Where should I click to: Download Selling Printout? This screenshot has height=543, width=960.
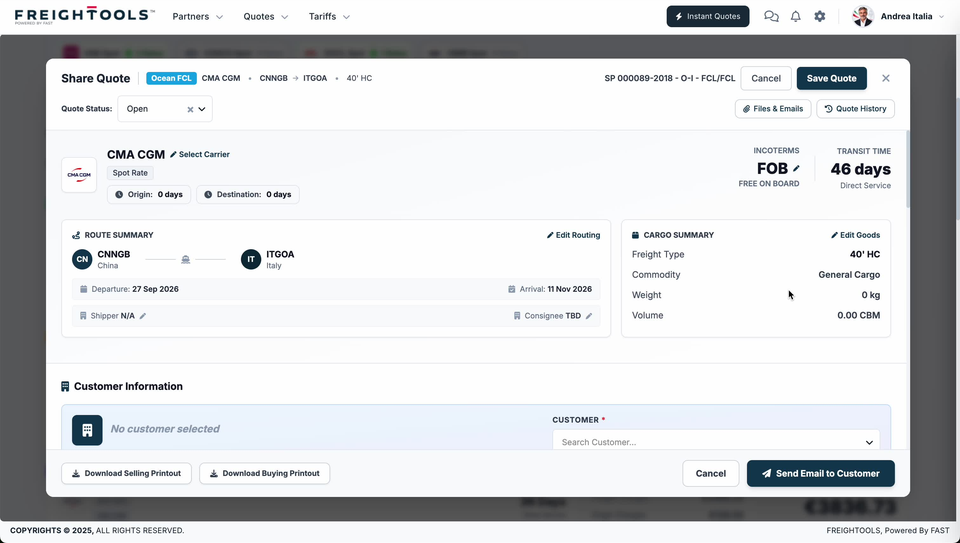[x=126, y=473]
